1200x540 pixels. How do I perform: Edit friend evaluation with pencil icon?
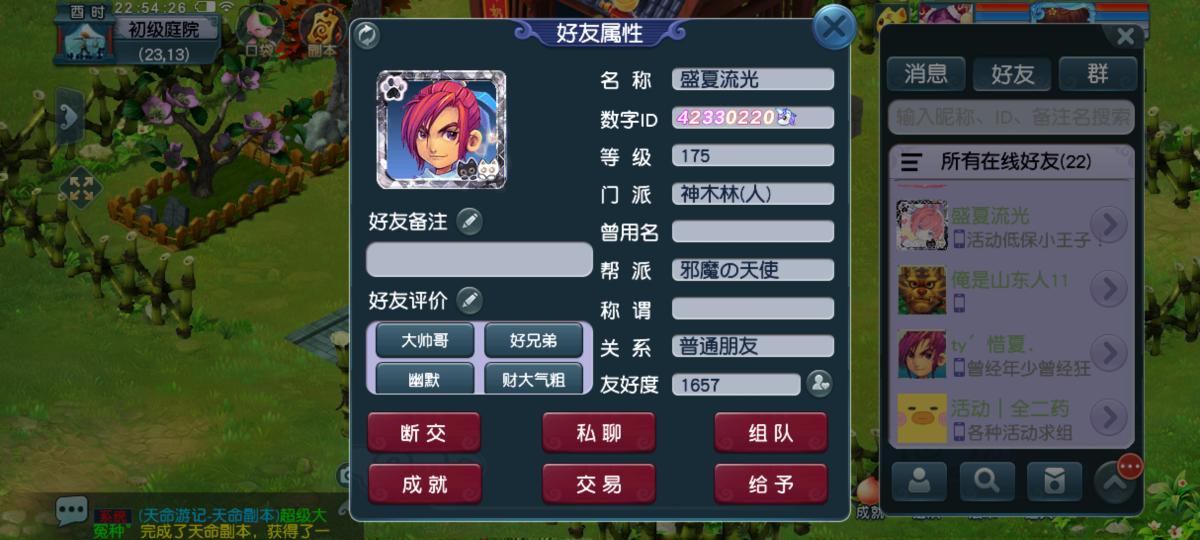click(469, 300)
